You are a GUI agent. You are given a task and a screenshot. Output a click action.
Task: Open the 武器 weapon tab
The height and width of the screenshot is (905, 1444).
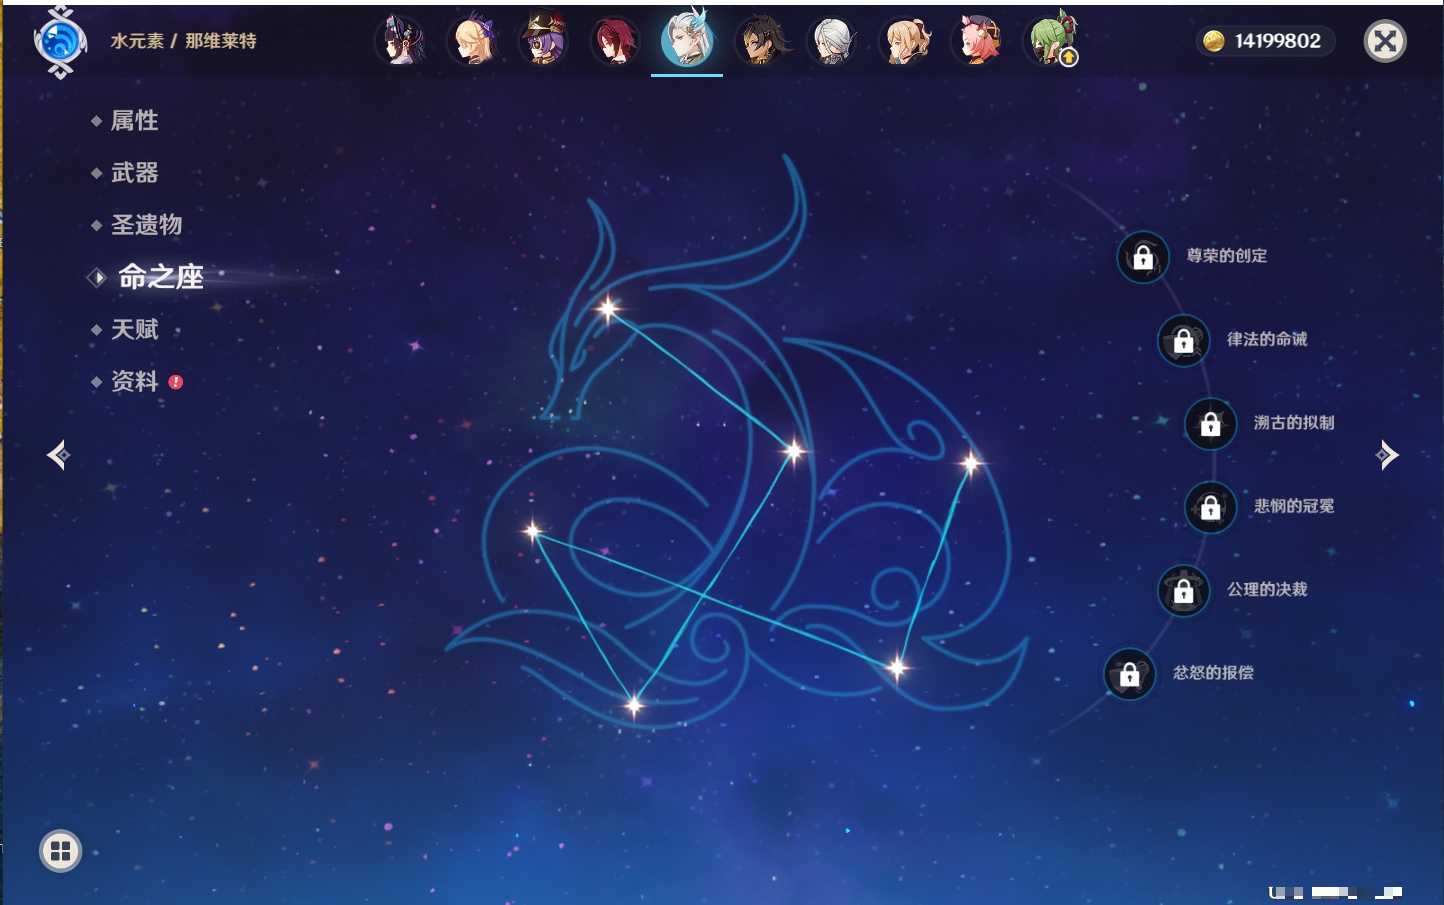tap(134, 173)
